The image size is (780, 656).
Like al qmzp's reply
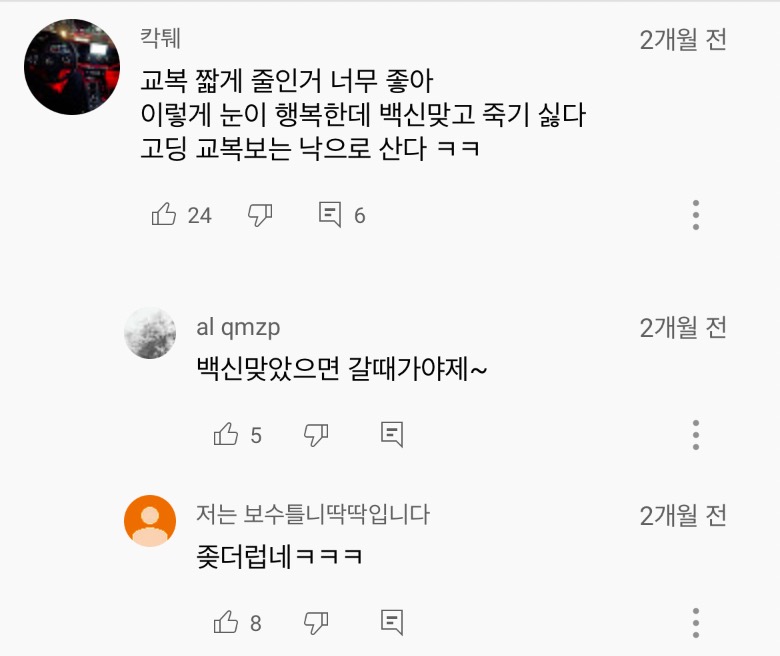click(x=226, y=434)
